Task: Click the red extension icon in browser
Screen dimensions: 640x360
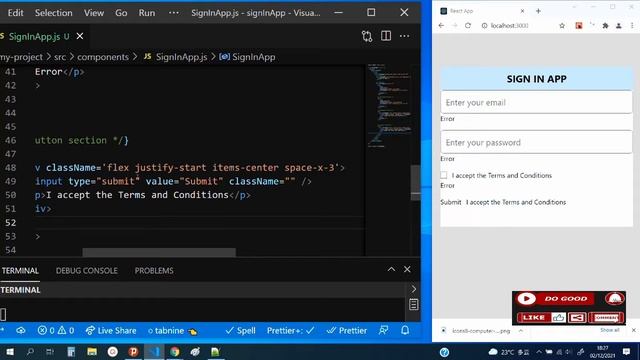Action: [579, 25]
